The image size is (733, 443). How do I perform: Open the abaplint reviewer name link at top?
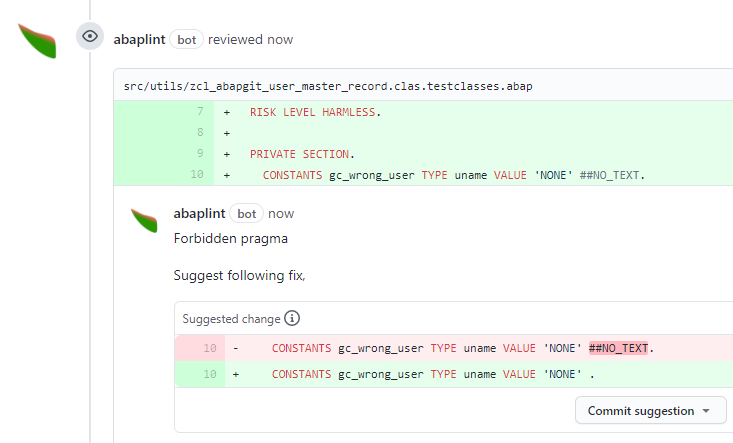tap(139, 39)
